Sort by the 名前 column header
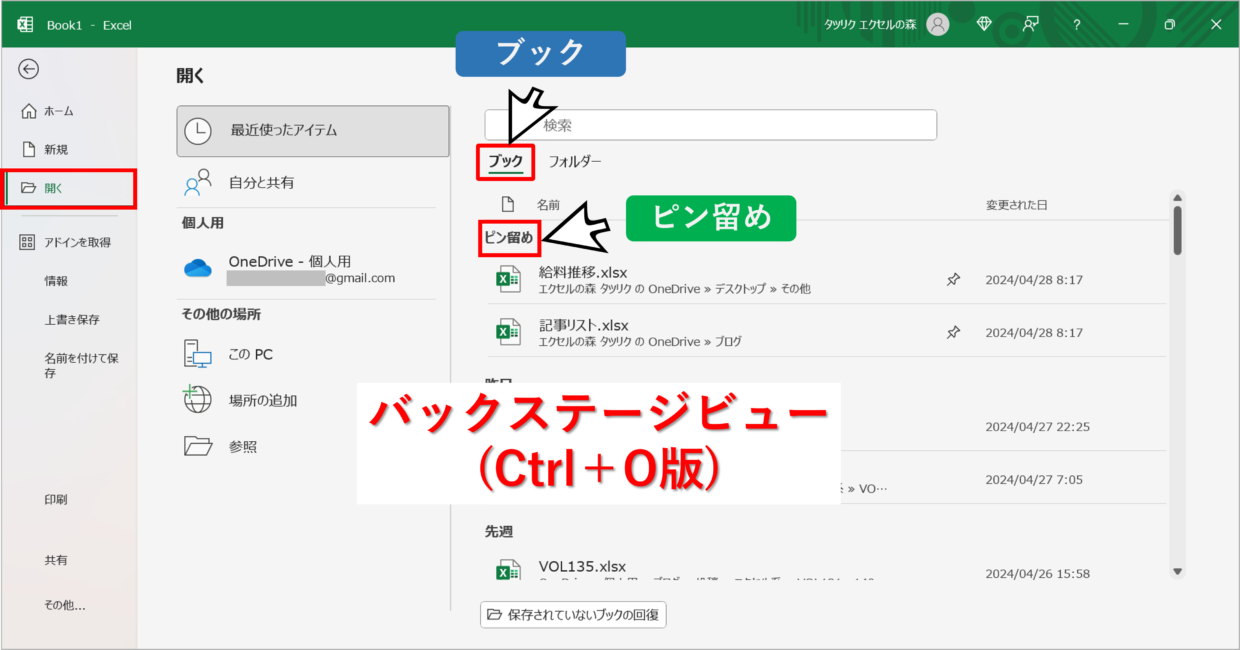 (548, 205)
